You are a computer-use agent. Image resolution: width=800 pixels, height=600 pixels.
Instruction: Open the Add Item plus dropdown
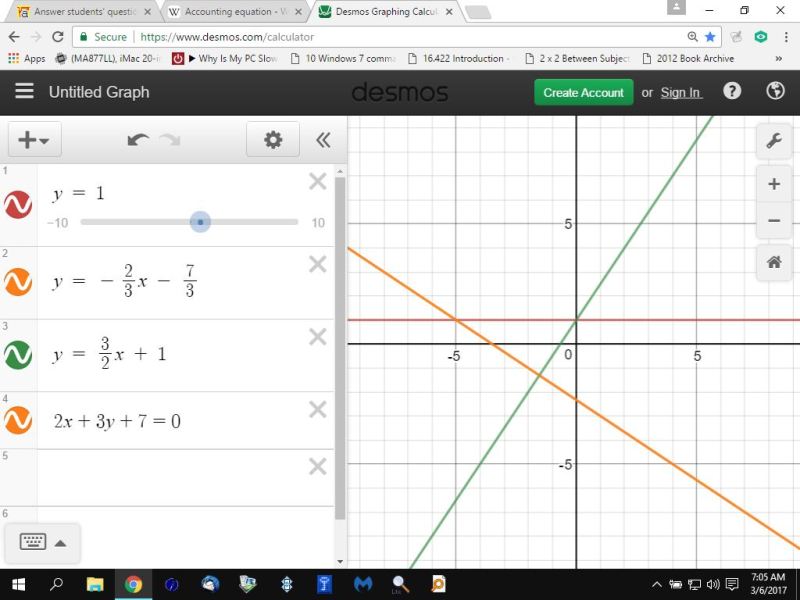[34, 139]
